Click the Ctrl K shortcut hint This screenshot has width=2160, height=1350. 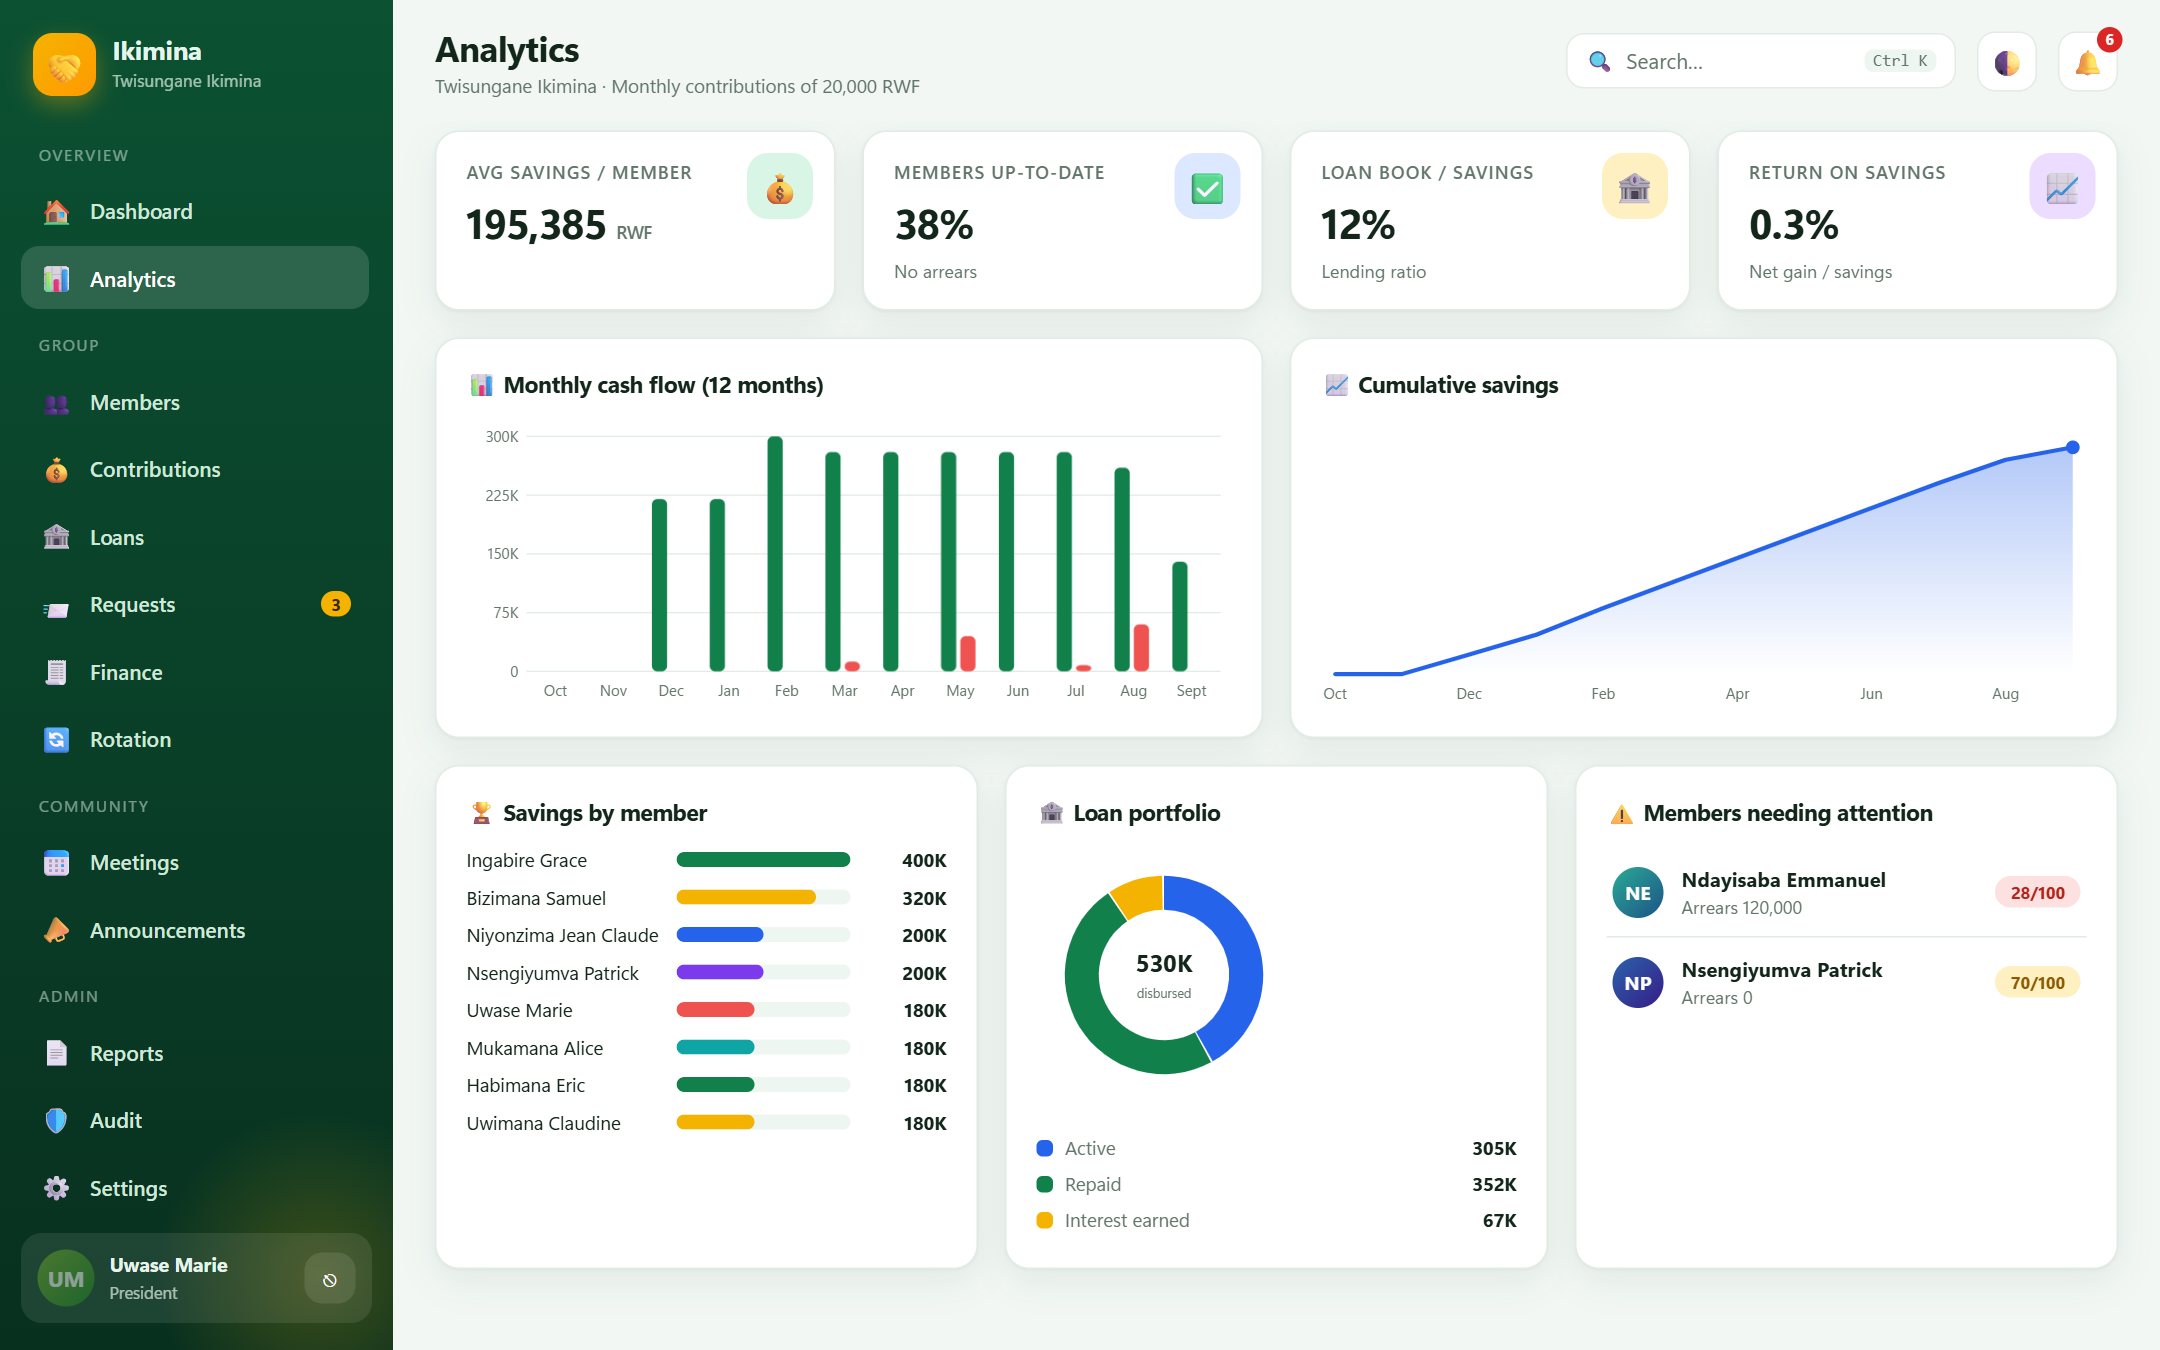(1900, 61)
